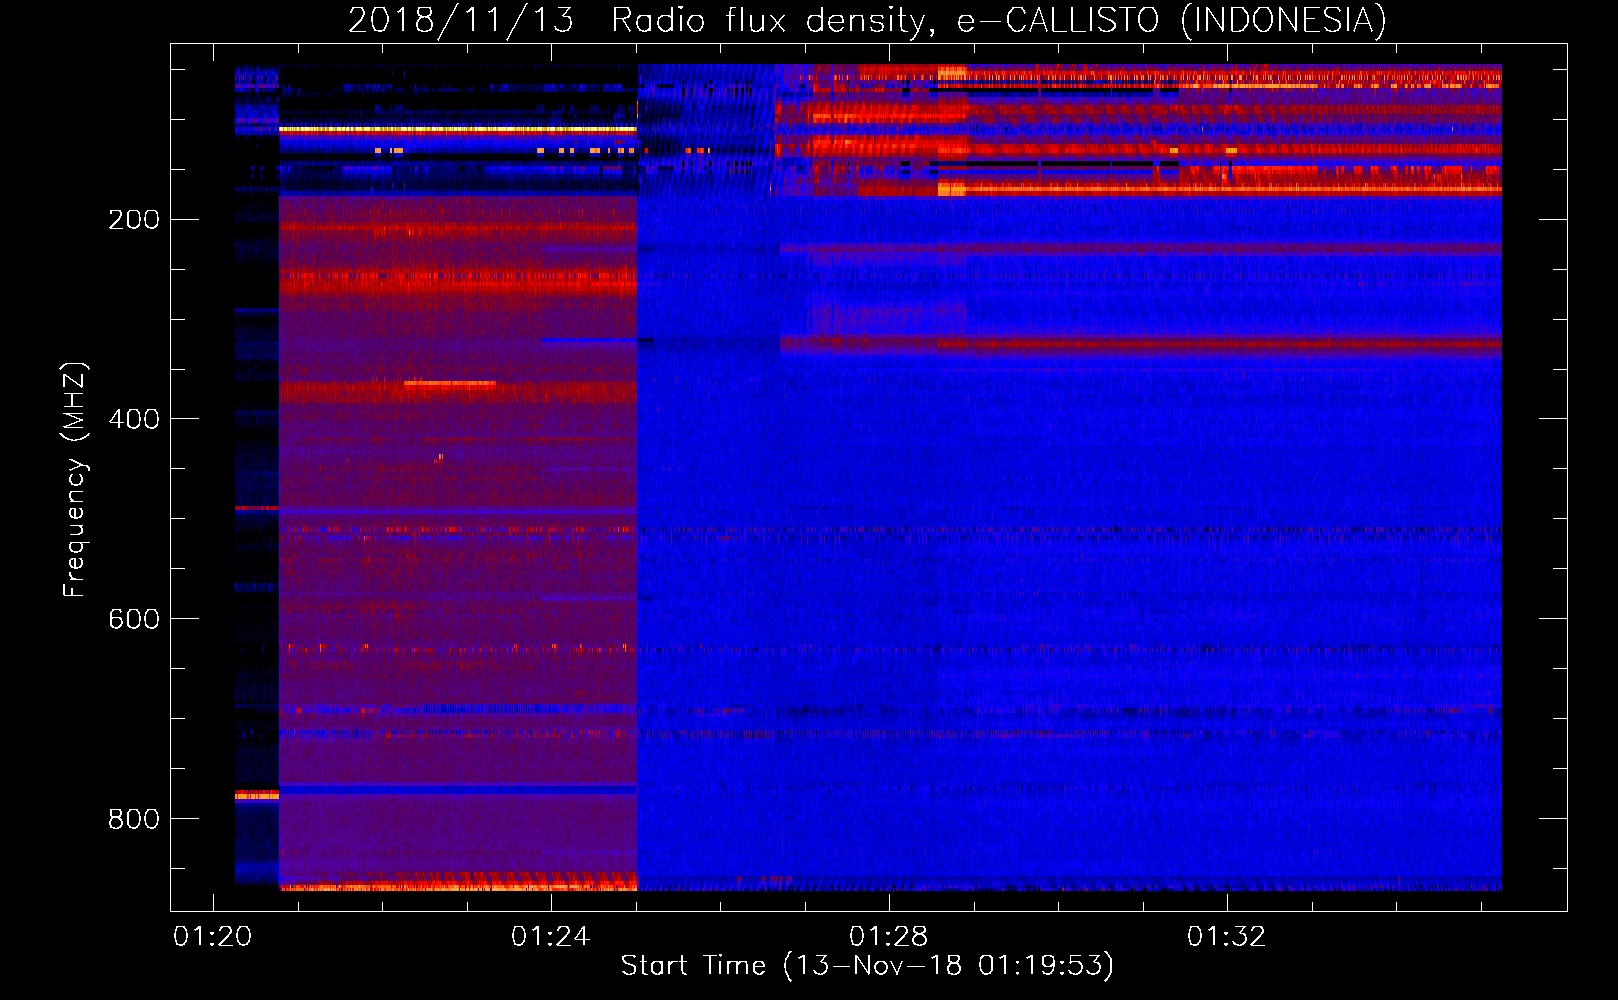This screenshot has height=1000, width=1618.
Task: Click the '600' frequency tick label
Action: (x=134, y=619)
